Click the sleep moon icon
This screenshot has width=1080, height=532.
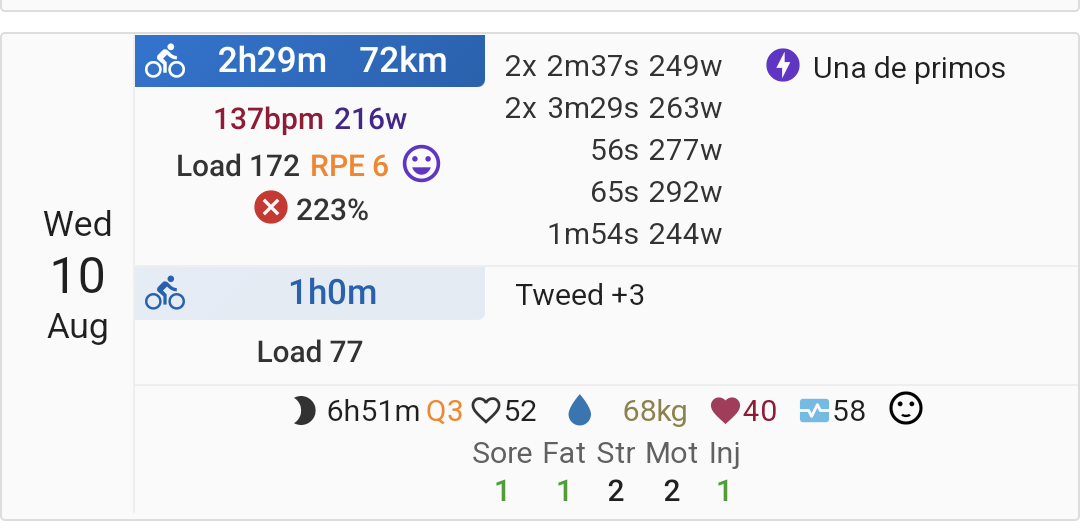point(304,411)
